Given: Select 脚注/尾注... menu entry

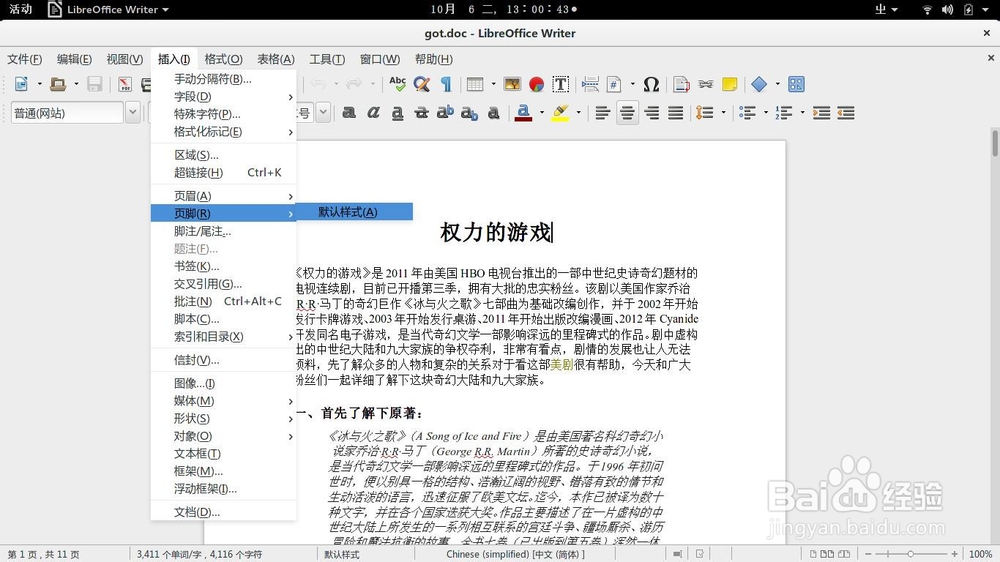Looking at the screenshot, I should pos(223,231).
